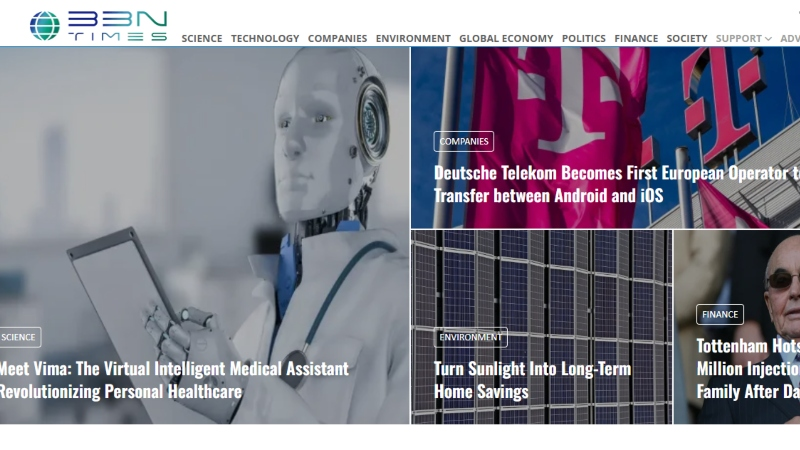Click the ENVIRONMENT tag on solar panel story
Image resolution: width=800 pixels, height=450 pixels.
pyautogui.click(x=470, y=337)
